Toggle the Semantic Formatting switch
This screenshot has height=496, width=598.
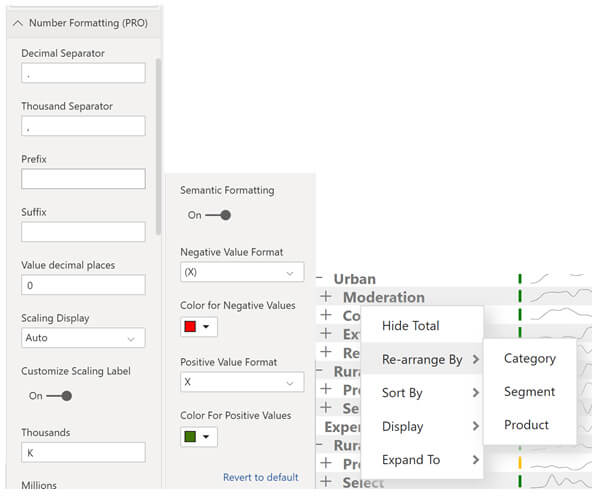click(218, 215)
